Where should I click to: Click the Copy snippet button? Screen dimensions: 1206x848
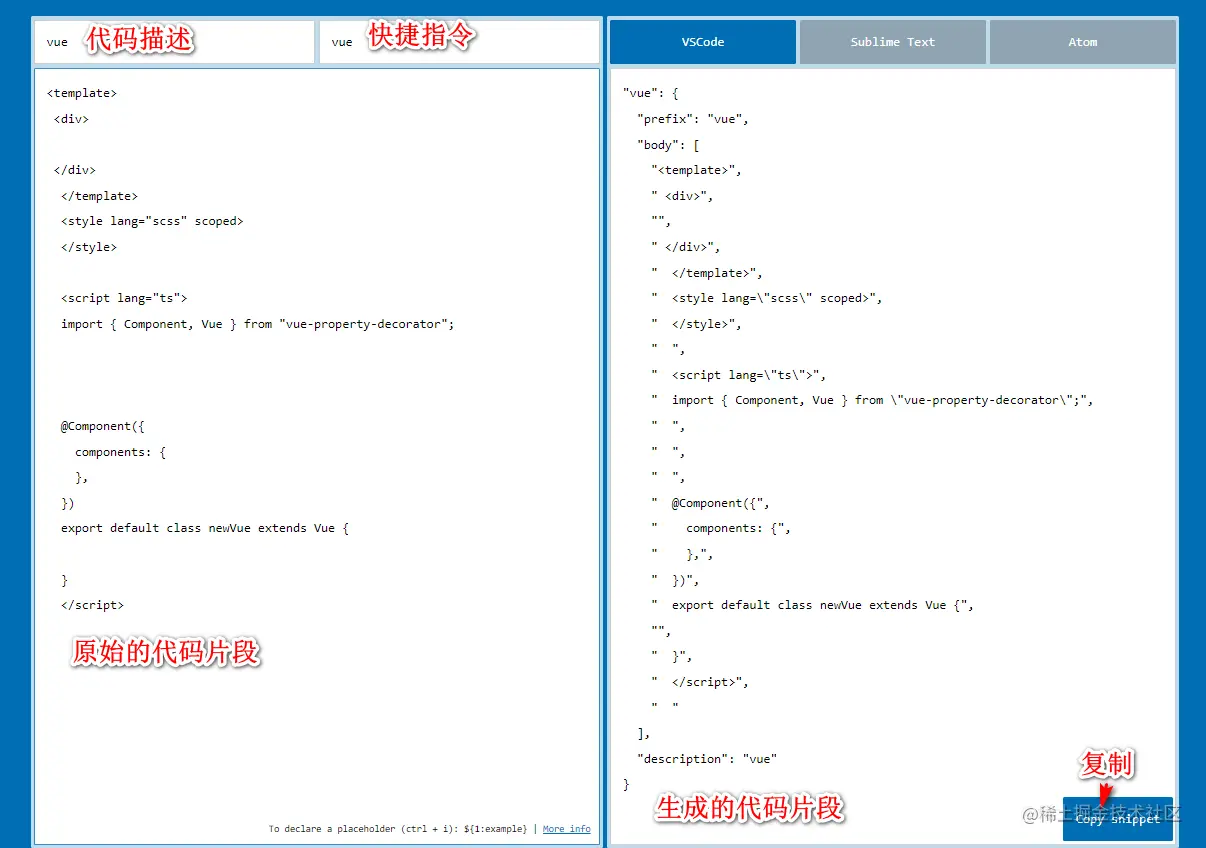[1118, 819]
